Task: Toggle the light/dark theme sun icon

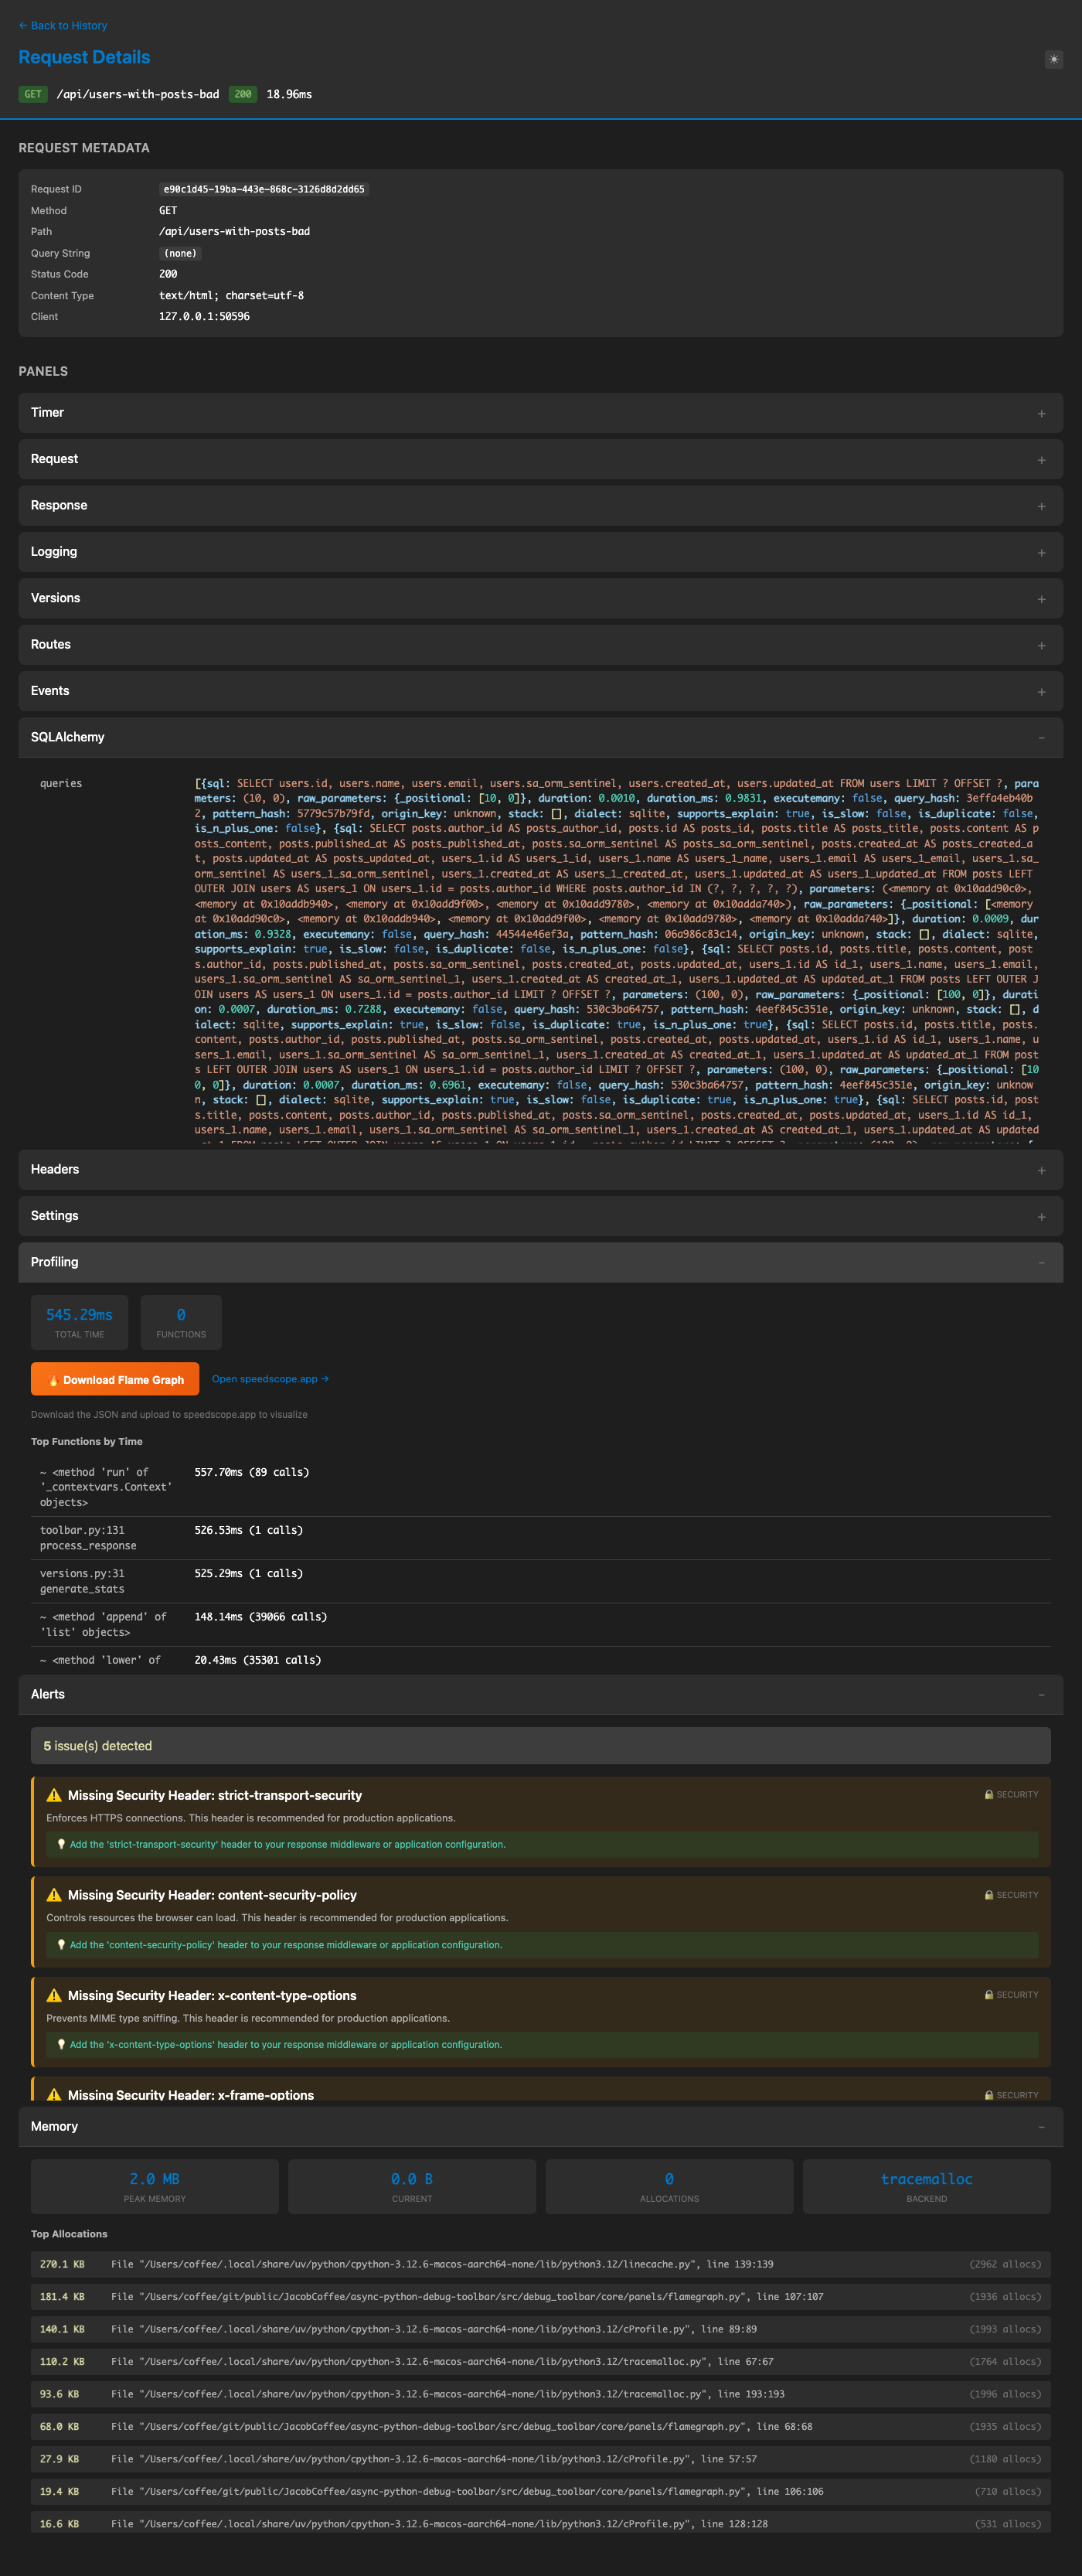Action: tap(1053, 60)
